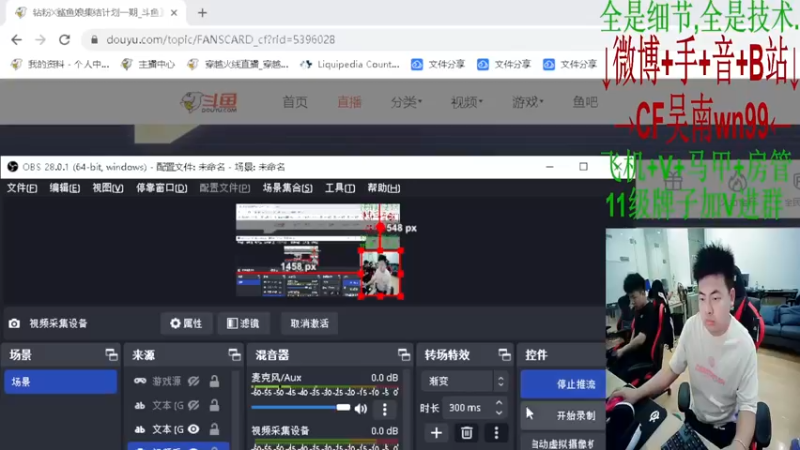Click the douyu.com URL field
The width and height of the screenshot is (800, 450).
coord(220,40)
